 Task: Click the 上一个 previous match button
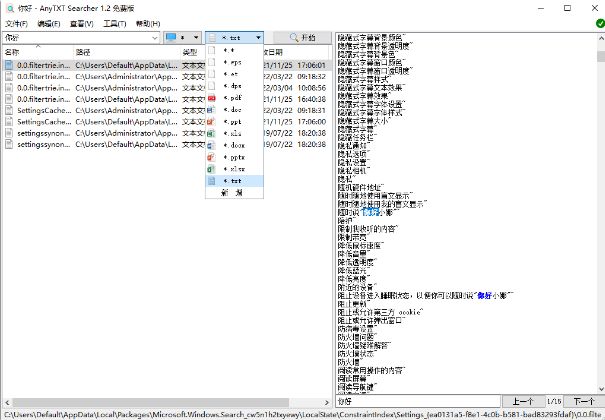coord(523,401)
